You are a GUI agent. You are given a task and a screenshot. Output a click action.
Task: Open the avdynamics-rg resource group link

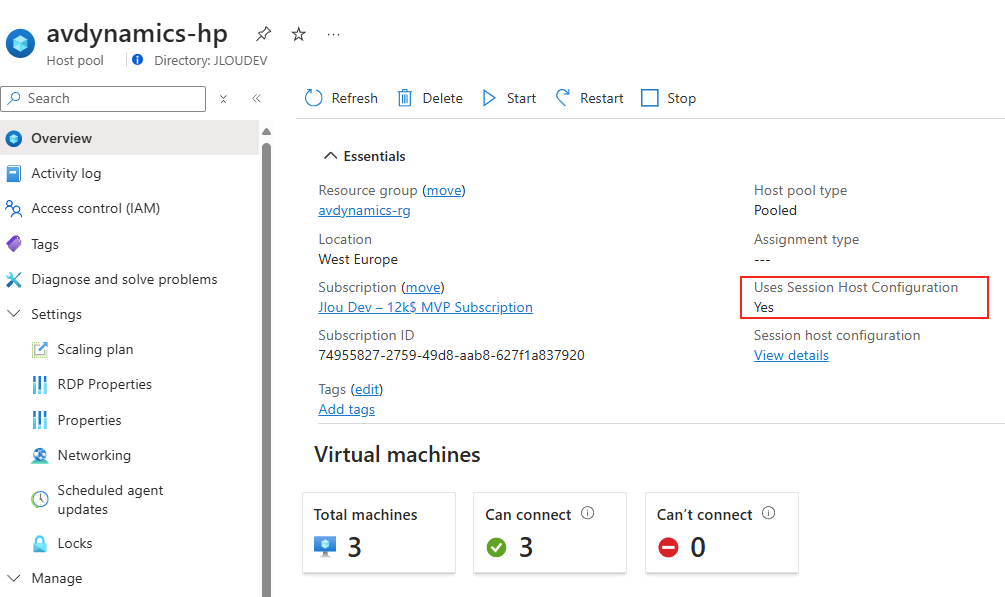pos(364,210)
